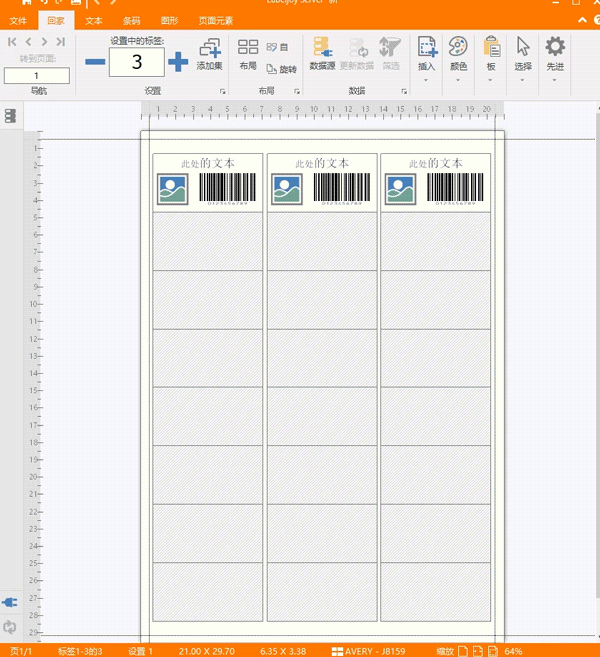600x657 pixels.
Task: Increase label count with plus button
Action: point(178,62)
